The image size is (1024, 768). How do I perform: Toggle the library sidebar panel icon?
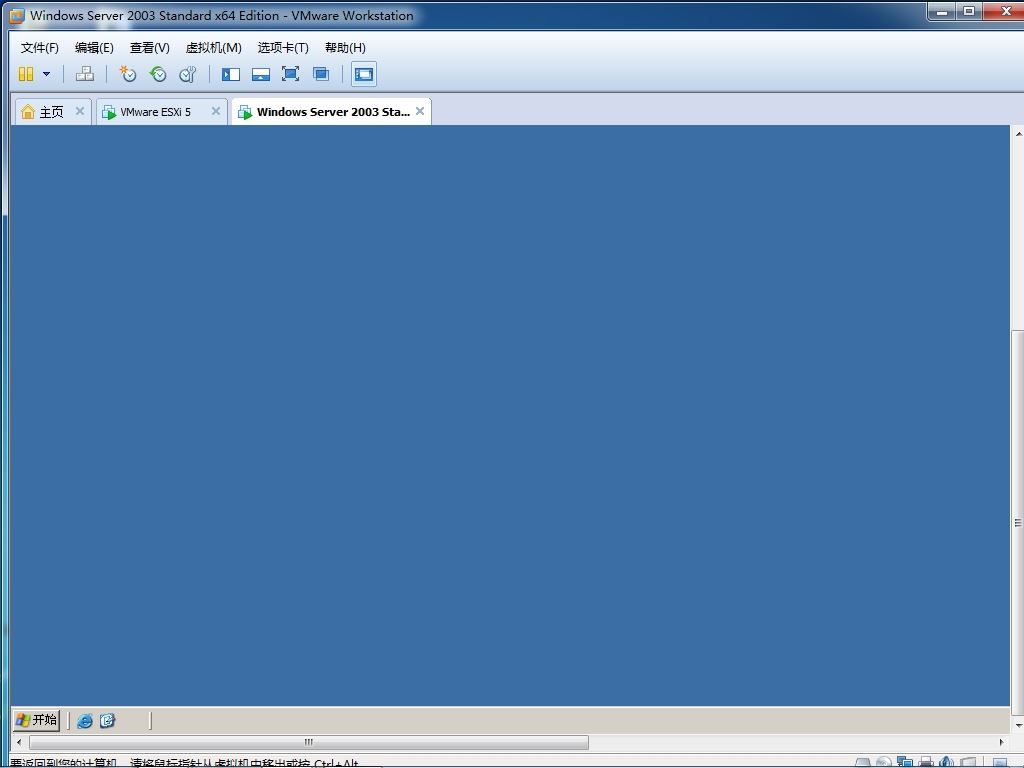click(x=231, y=74)
